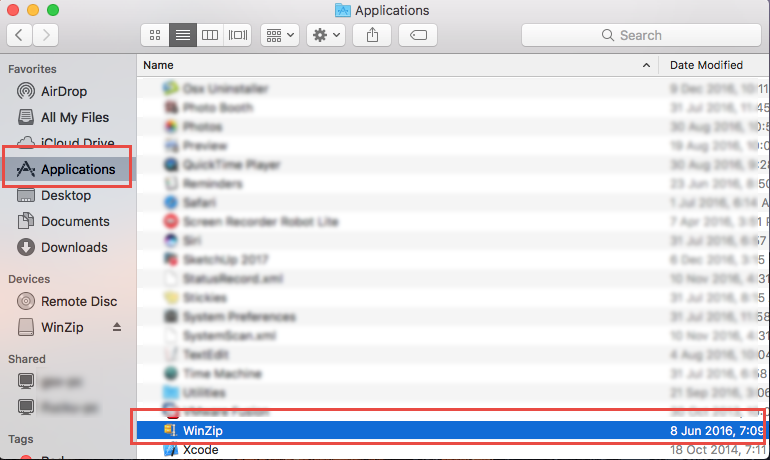Click the Desktop icon in sidebar
Viewport: 770px width, 460px height.
[x=26, y=195]
